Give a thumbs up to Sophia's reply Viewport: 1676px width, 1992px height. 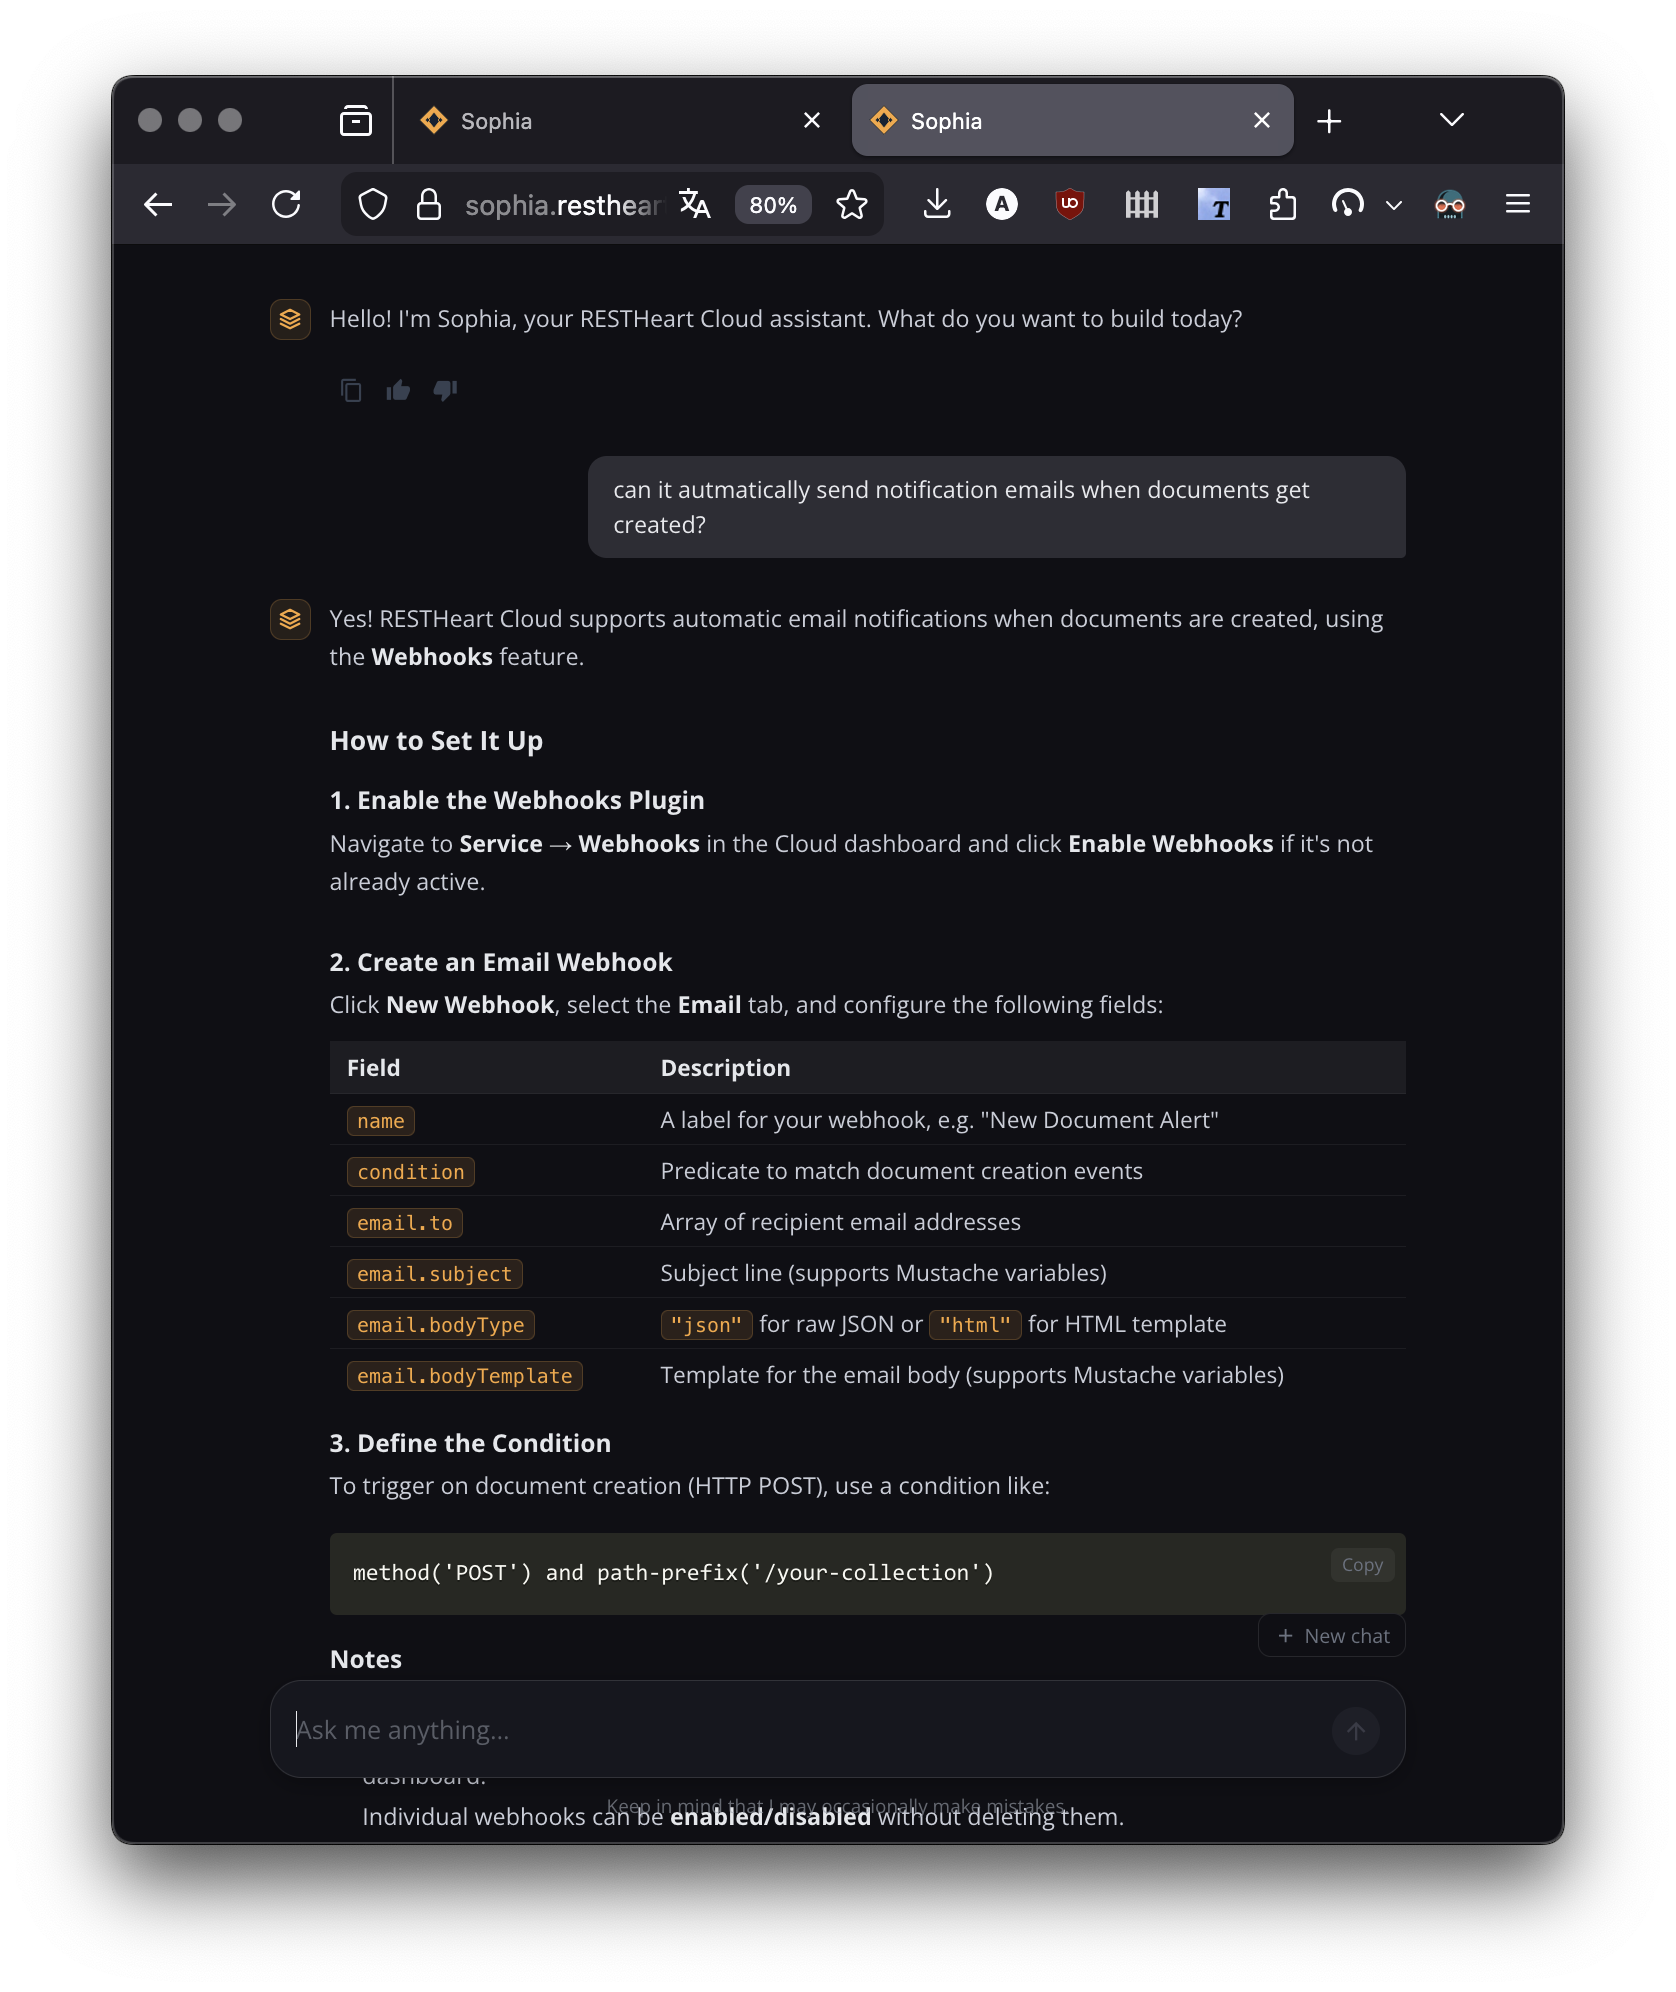click(397, 390)
